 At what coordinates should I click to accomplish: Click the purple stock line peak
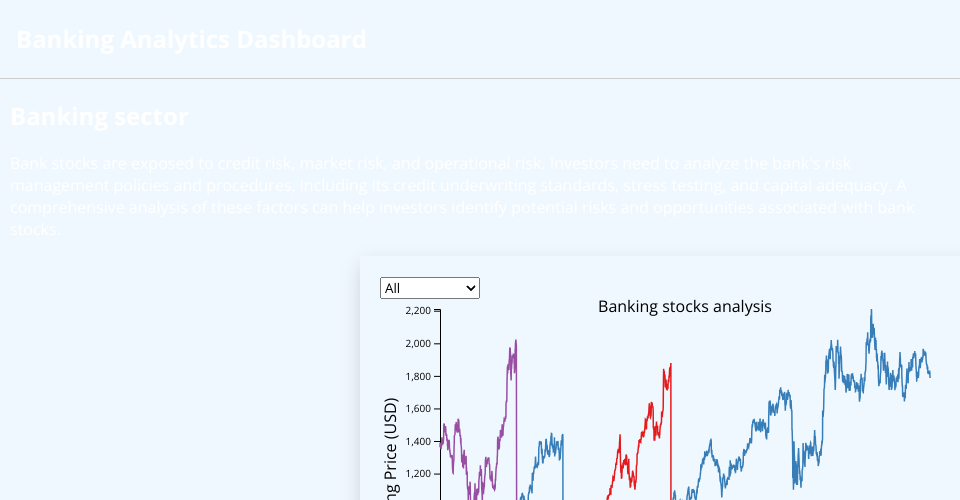516,341
